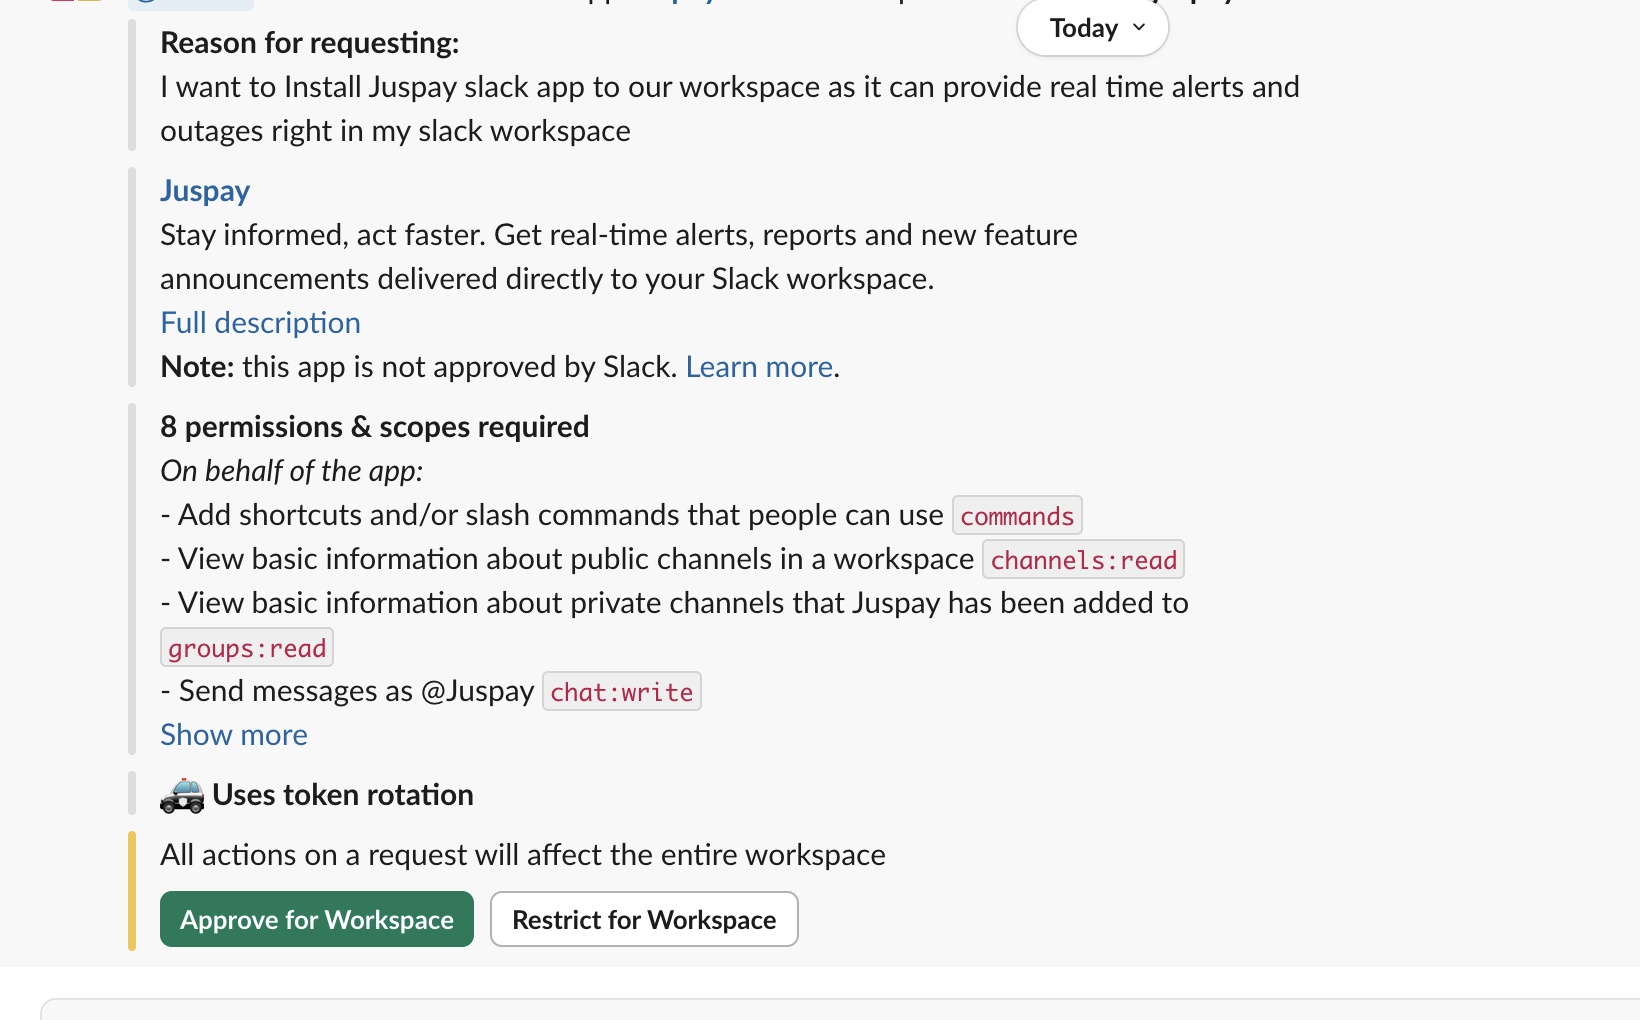The width and height of the screenshot is (1640, 1020).
Task: Click the police car emoji icon
Action: pos(182,795)
